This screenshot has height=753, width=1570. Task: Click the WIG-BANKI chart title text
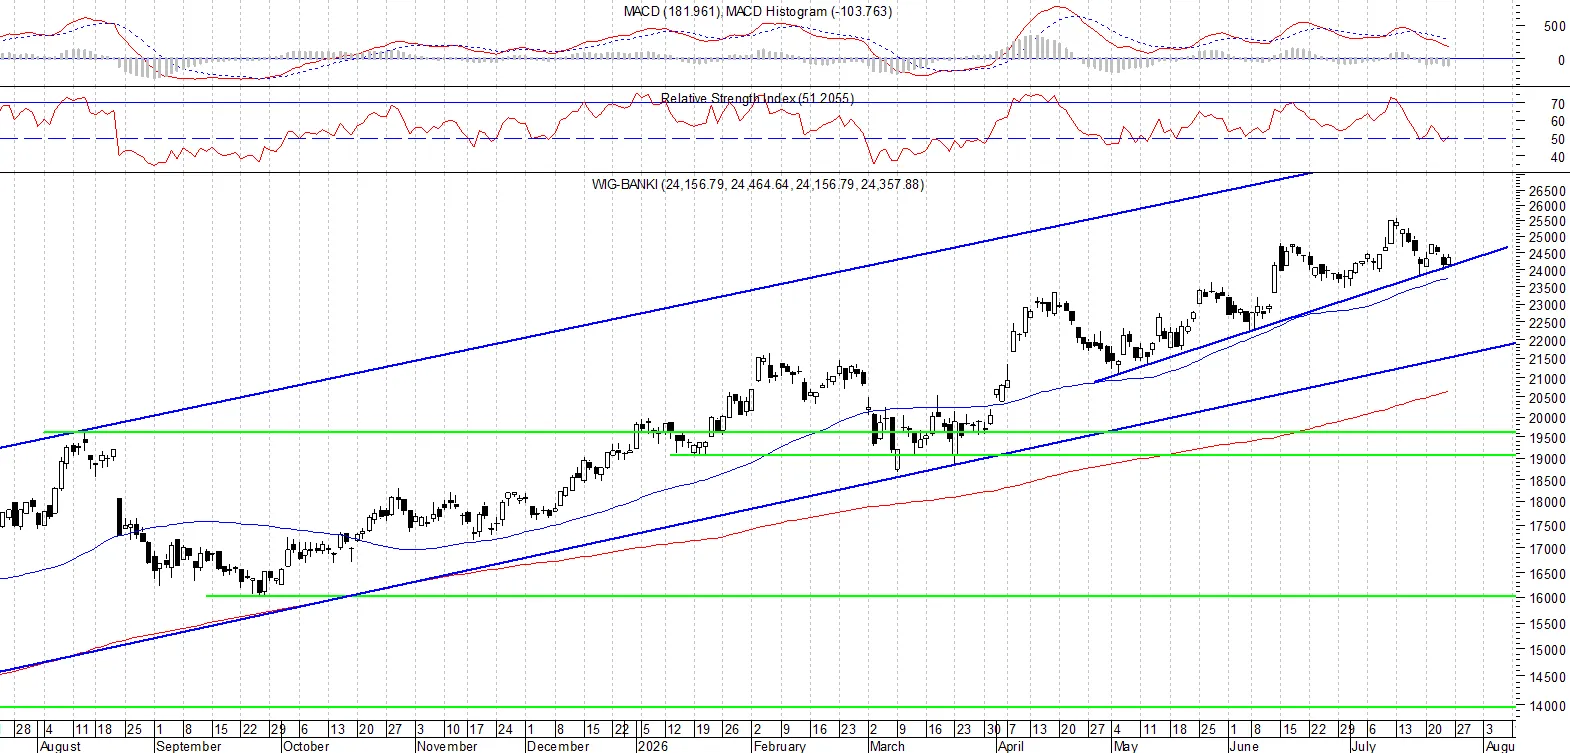click(x=757, y=184)
